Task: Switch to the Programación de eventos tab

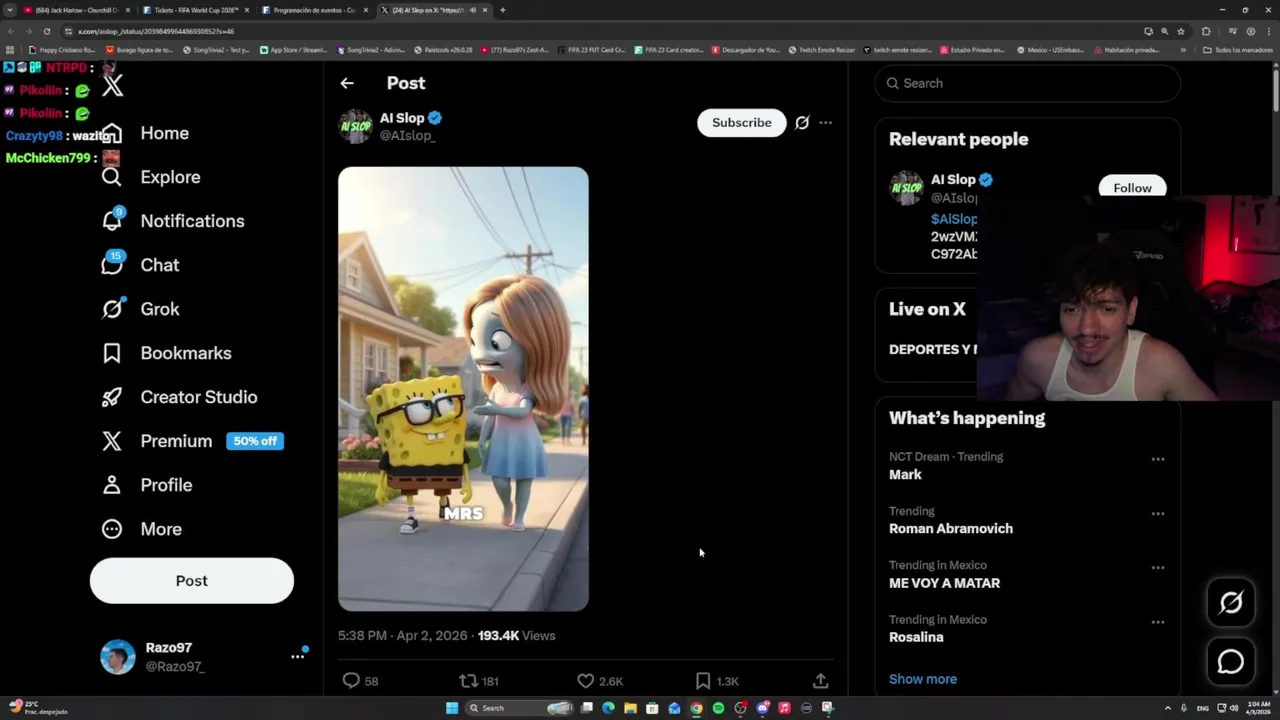Action: coord(315,10)
